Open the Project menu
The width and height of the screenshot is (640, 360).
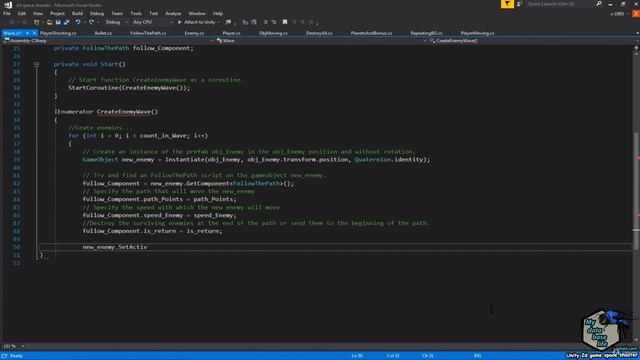(x=58, y=13)
